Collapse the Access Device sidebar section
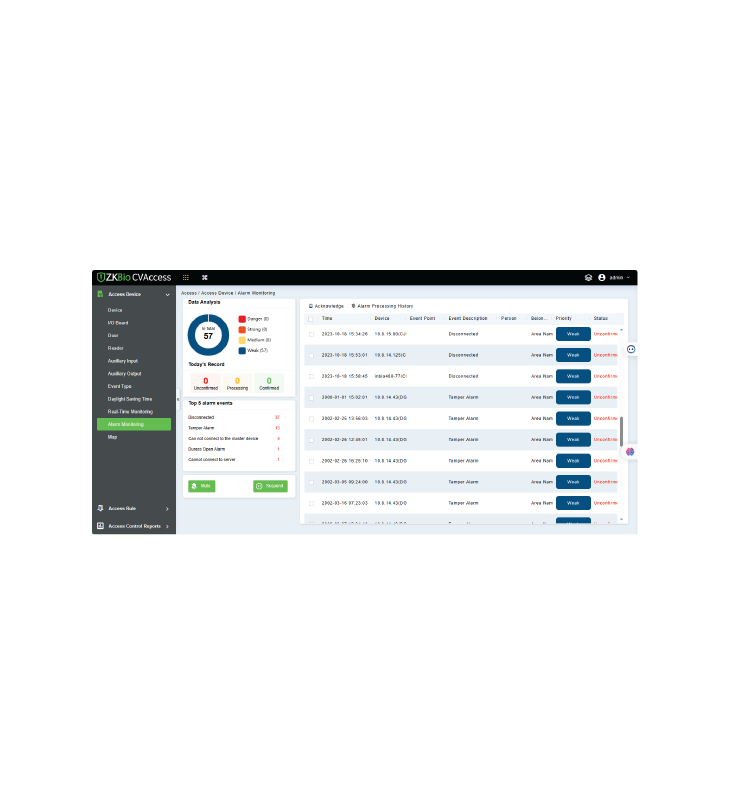 167,294
